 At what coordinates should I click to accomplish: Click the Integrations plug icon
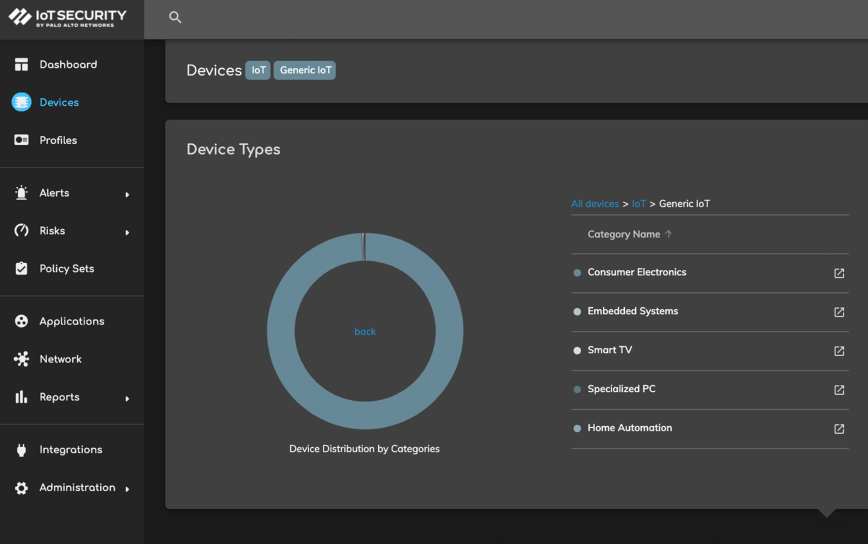pyautogui.click(x=21, y=450)
